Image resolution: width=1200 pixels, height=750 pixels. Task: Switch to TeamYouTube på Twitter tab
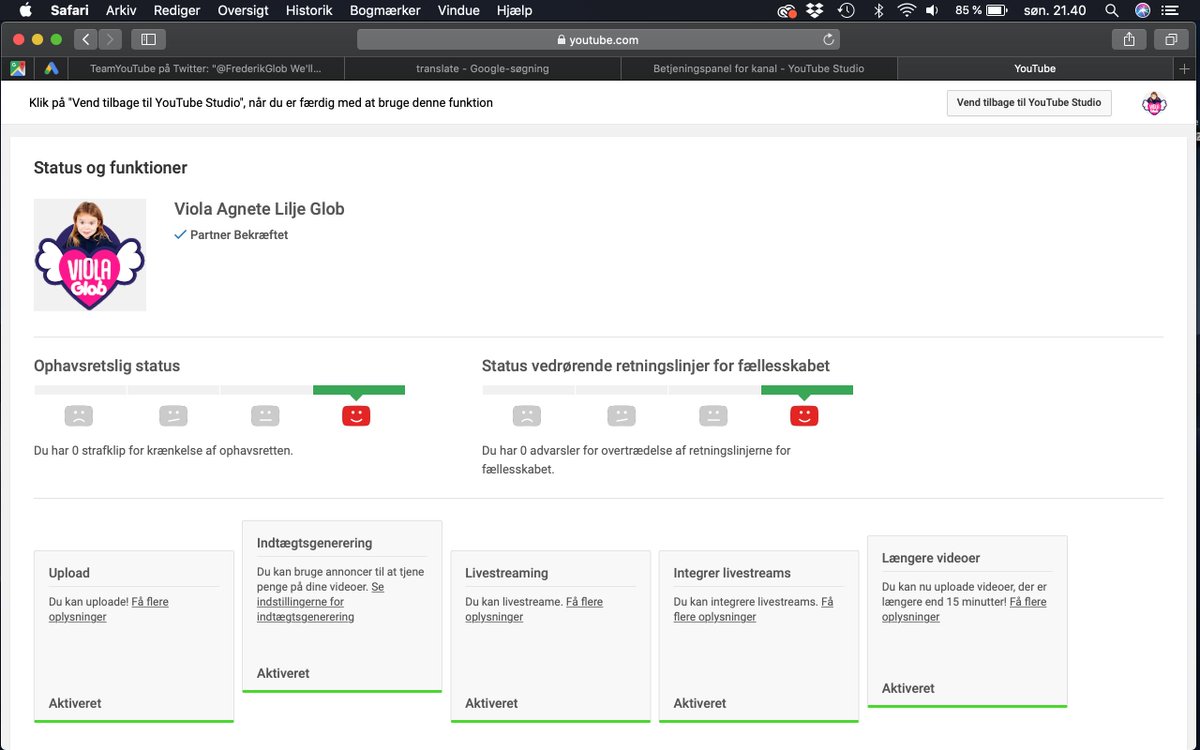coord(205,69)
